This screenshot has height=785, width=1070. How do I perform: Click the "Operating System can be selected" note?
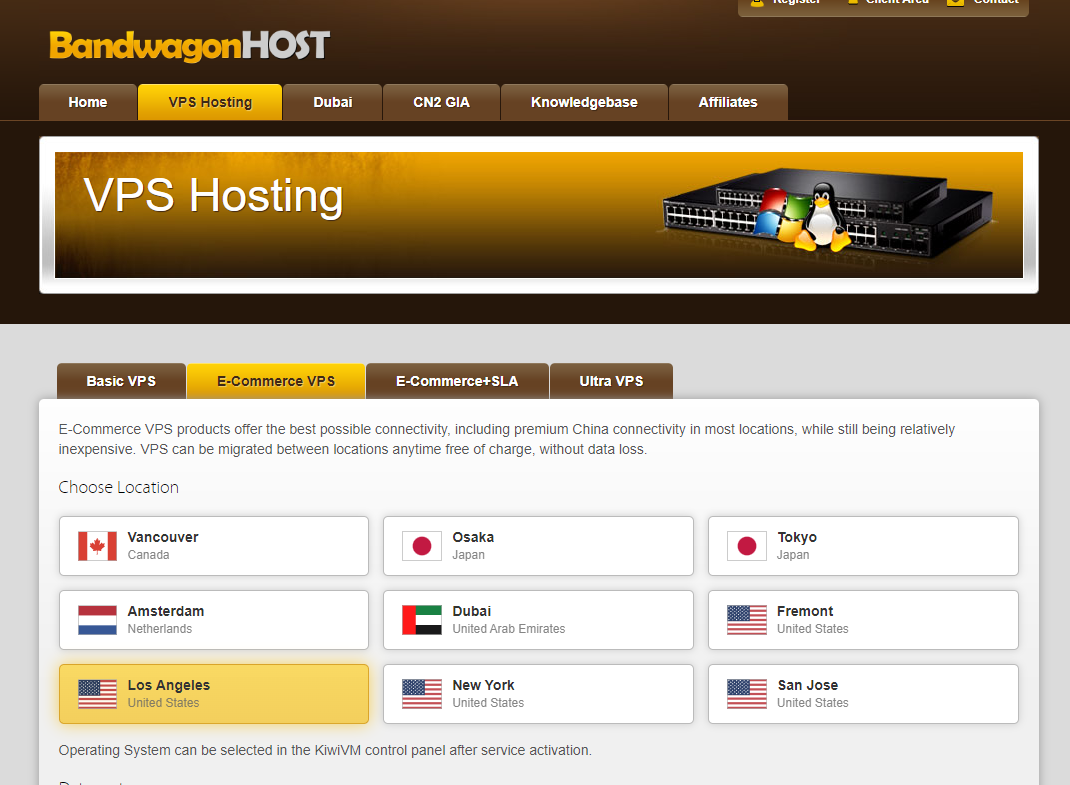click(x=325, y=750)
